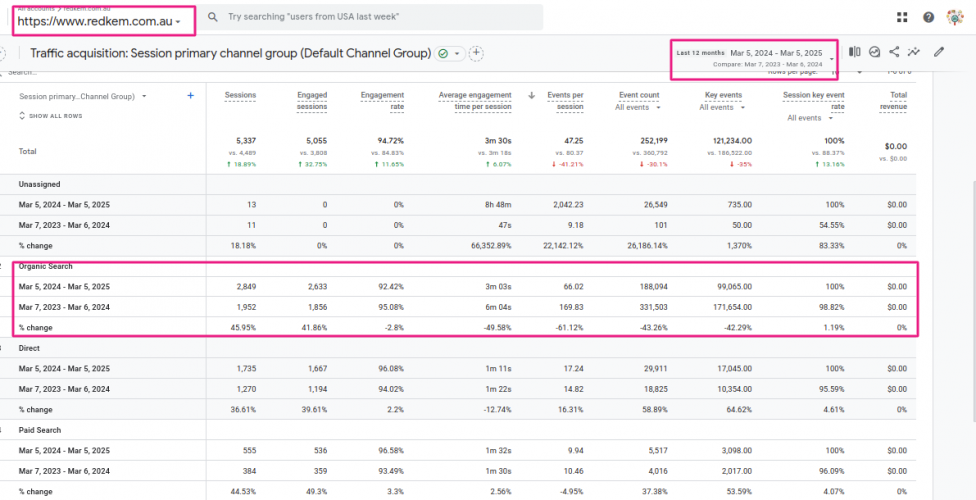Add secondary dimension with blue plus
This screenshot has height=500, width=976.
click(x=190, y=96)
